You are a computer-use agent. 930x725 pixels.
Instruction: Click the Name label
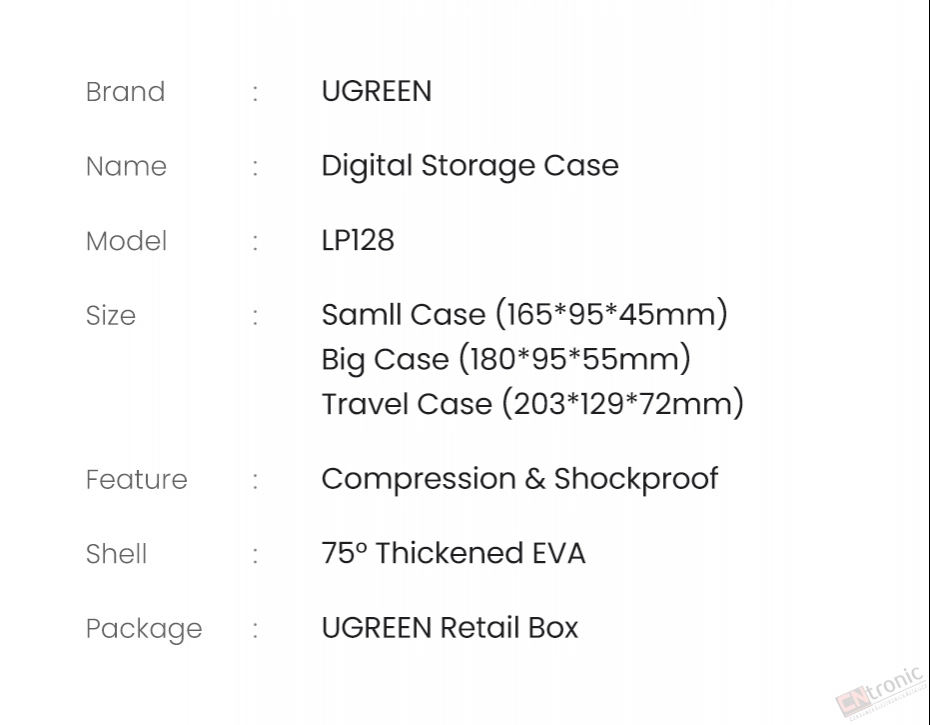126,166
